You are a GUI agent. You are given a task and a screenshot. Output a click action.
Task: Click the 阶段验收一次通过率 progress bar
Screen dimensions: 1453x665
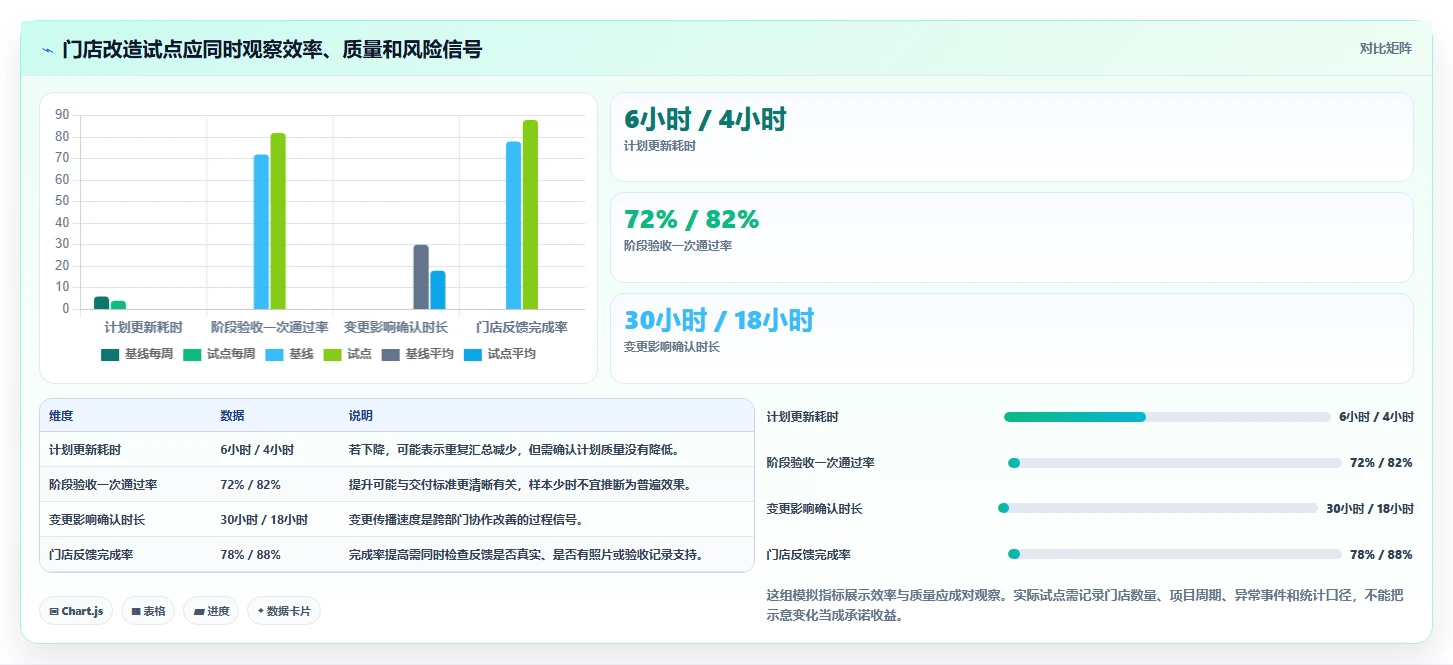[1175, 463]
